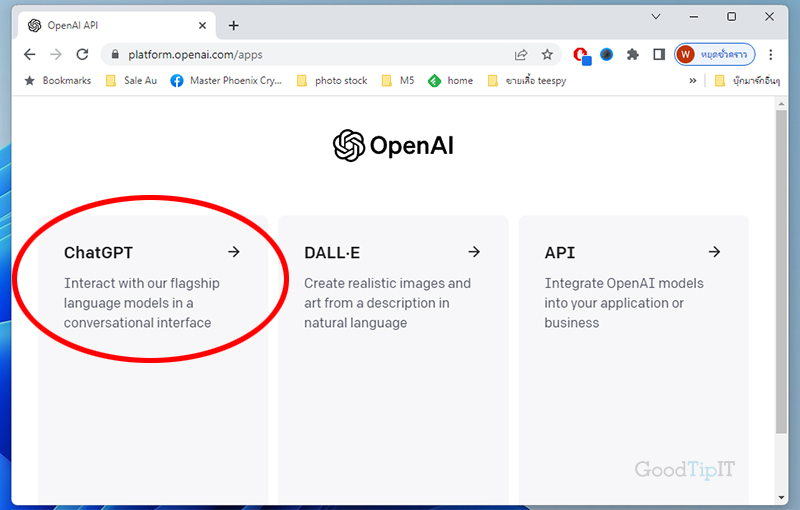This screenshot has height=510, width=800.
Task: Open the Chrome three-dot menu
Action: click(x=770, y=55)
